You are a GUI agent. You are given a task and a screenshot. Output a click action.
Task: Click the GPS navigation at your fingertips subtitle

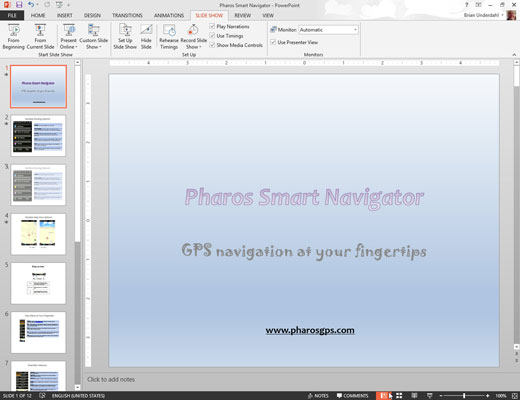coord(304,251)
